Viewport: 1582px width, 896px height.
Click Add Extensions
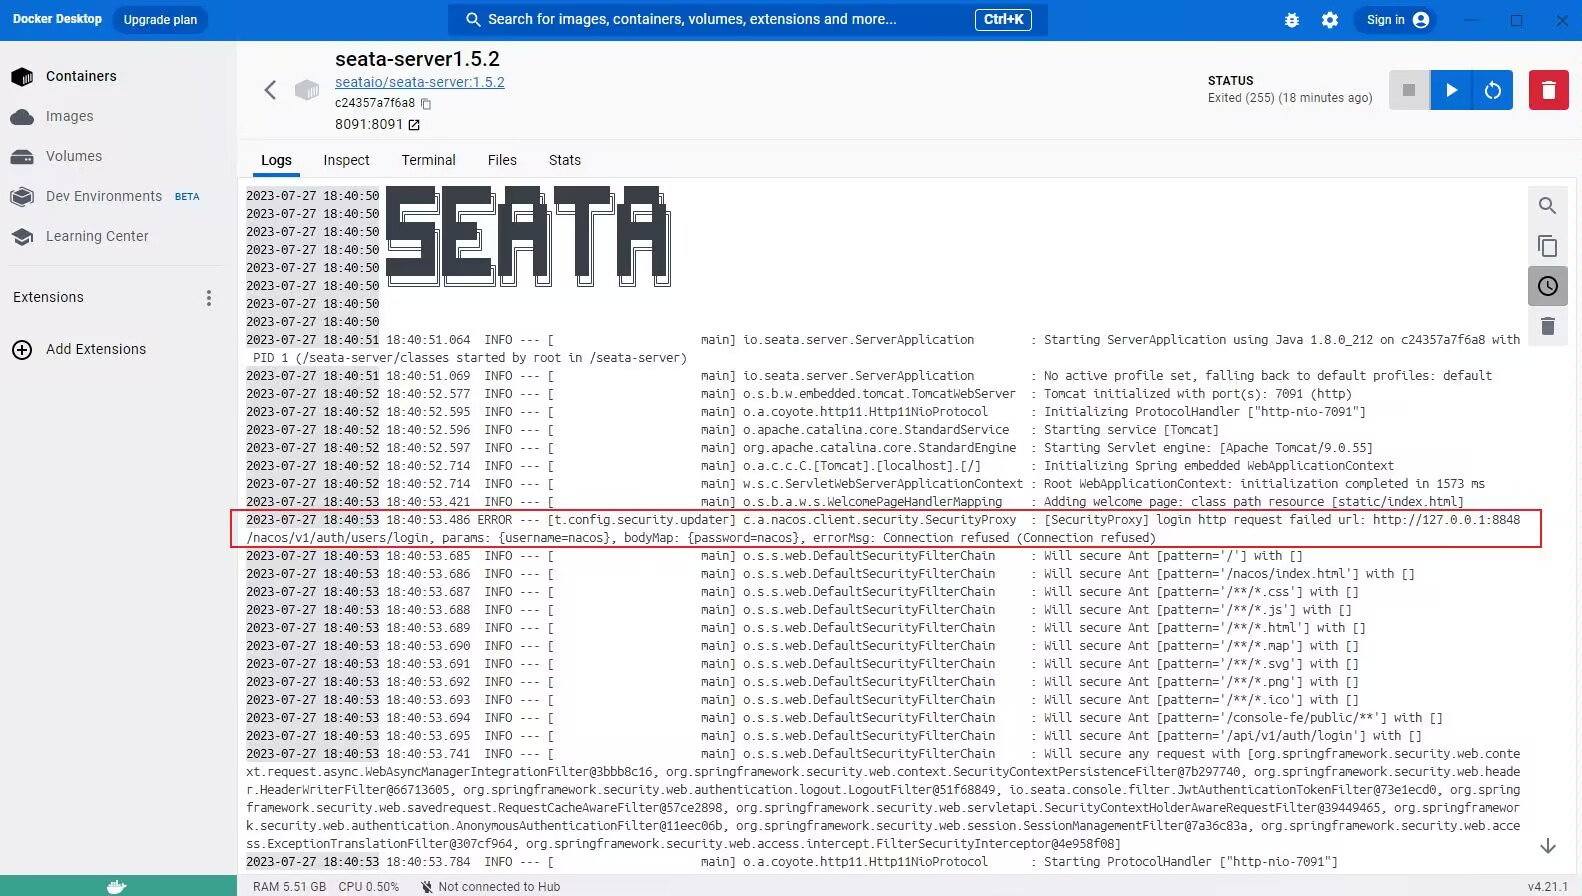coord(96,349)
